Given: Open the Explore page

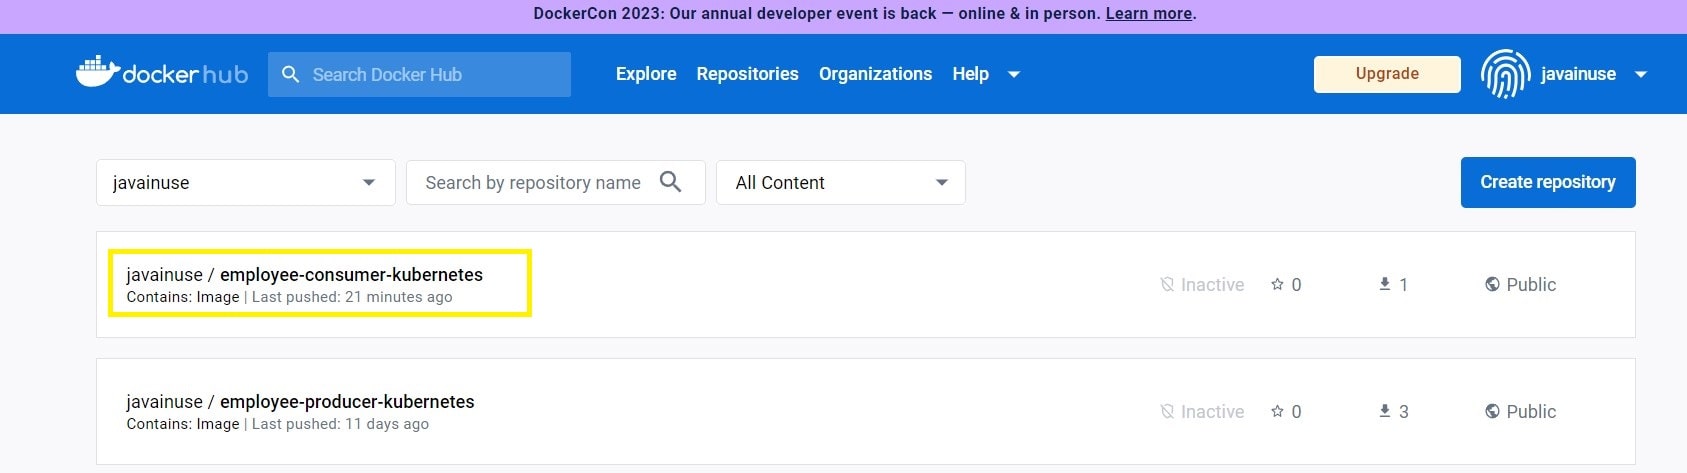Looking at the screenshot, I should pyautogui.click(x=646, y=74).
